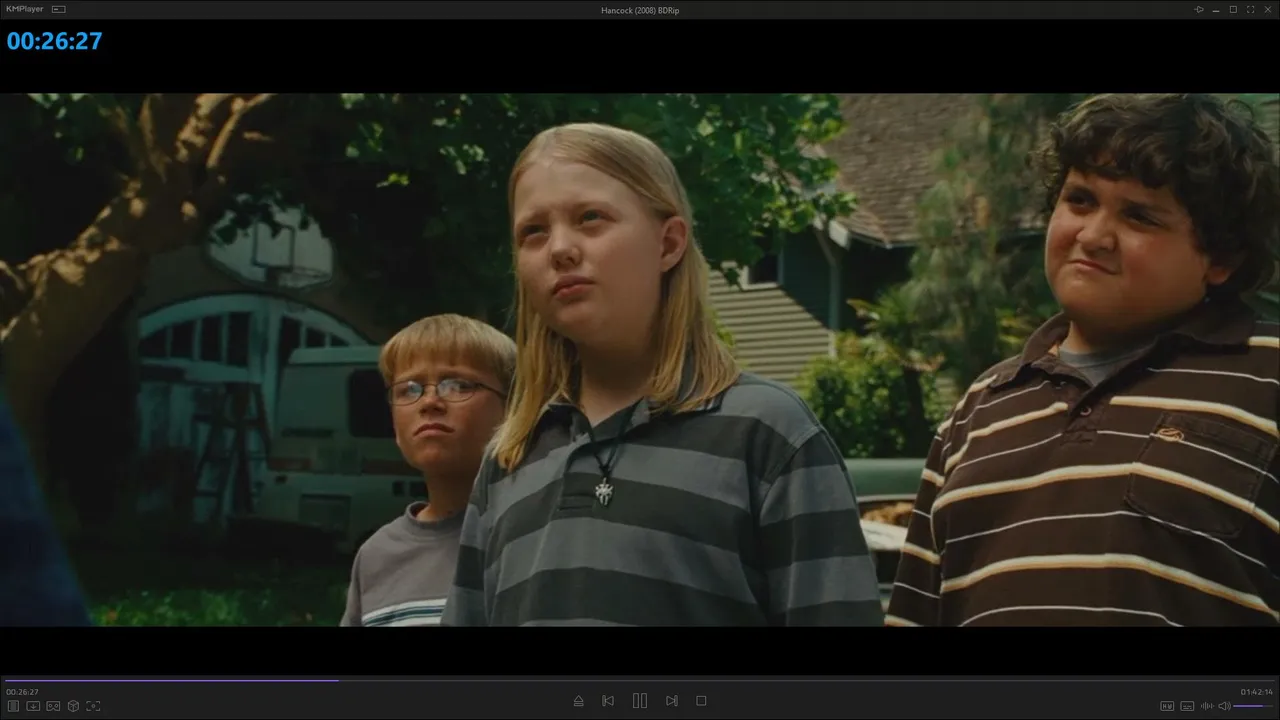The width and height of the screenshot is (1280, 720).
Task: Toggle VR mode goggles icon
Action: [x=53, y=706]
